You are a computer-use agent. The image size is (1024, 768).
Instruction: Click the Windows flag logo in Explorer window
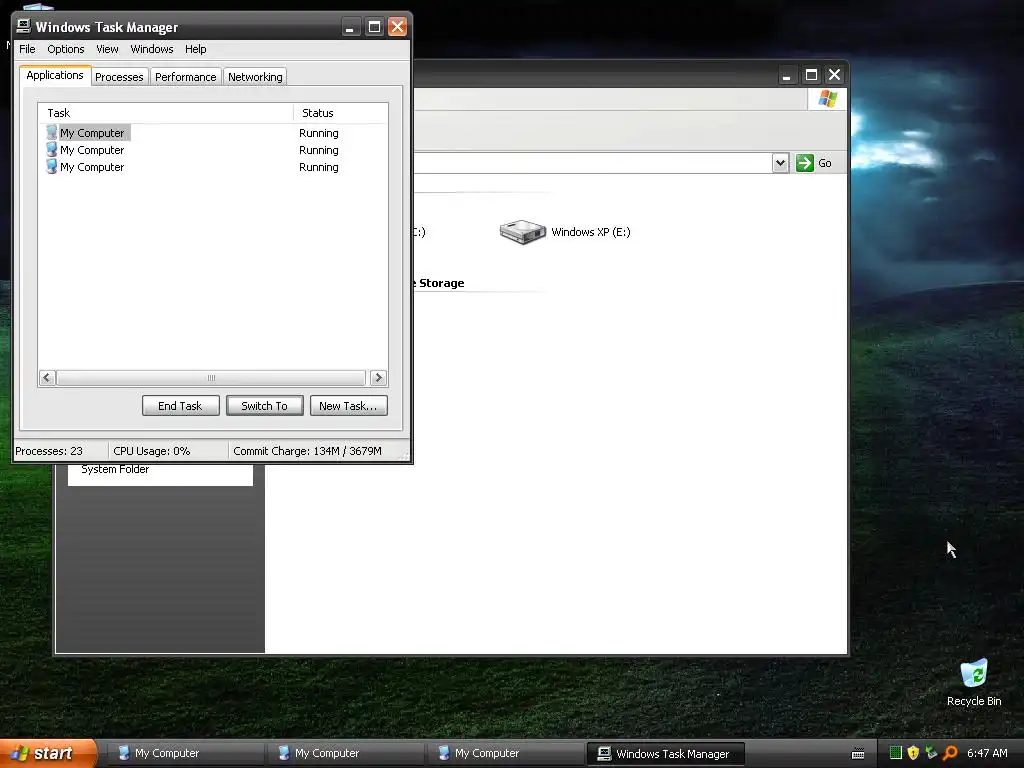(x=827, y=99)
